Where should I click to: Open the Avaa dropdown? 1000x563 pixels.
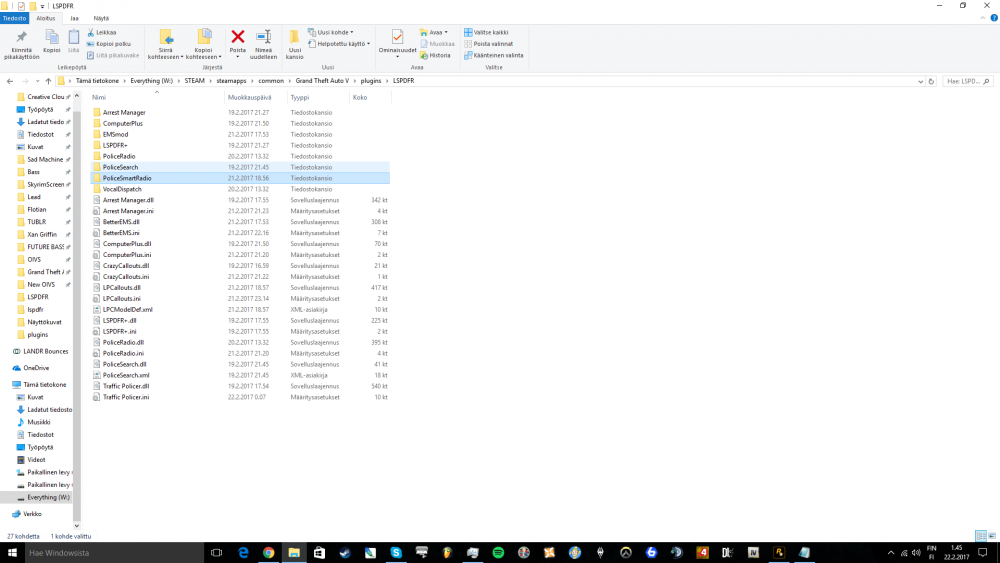point(434,33)
